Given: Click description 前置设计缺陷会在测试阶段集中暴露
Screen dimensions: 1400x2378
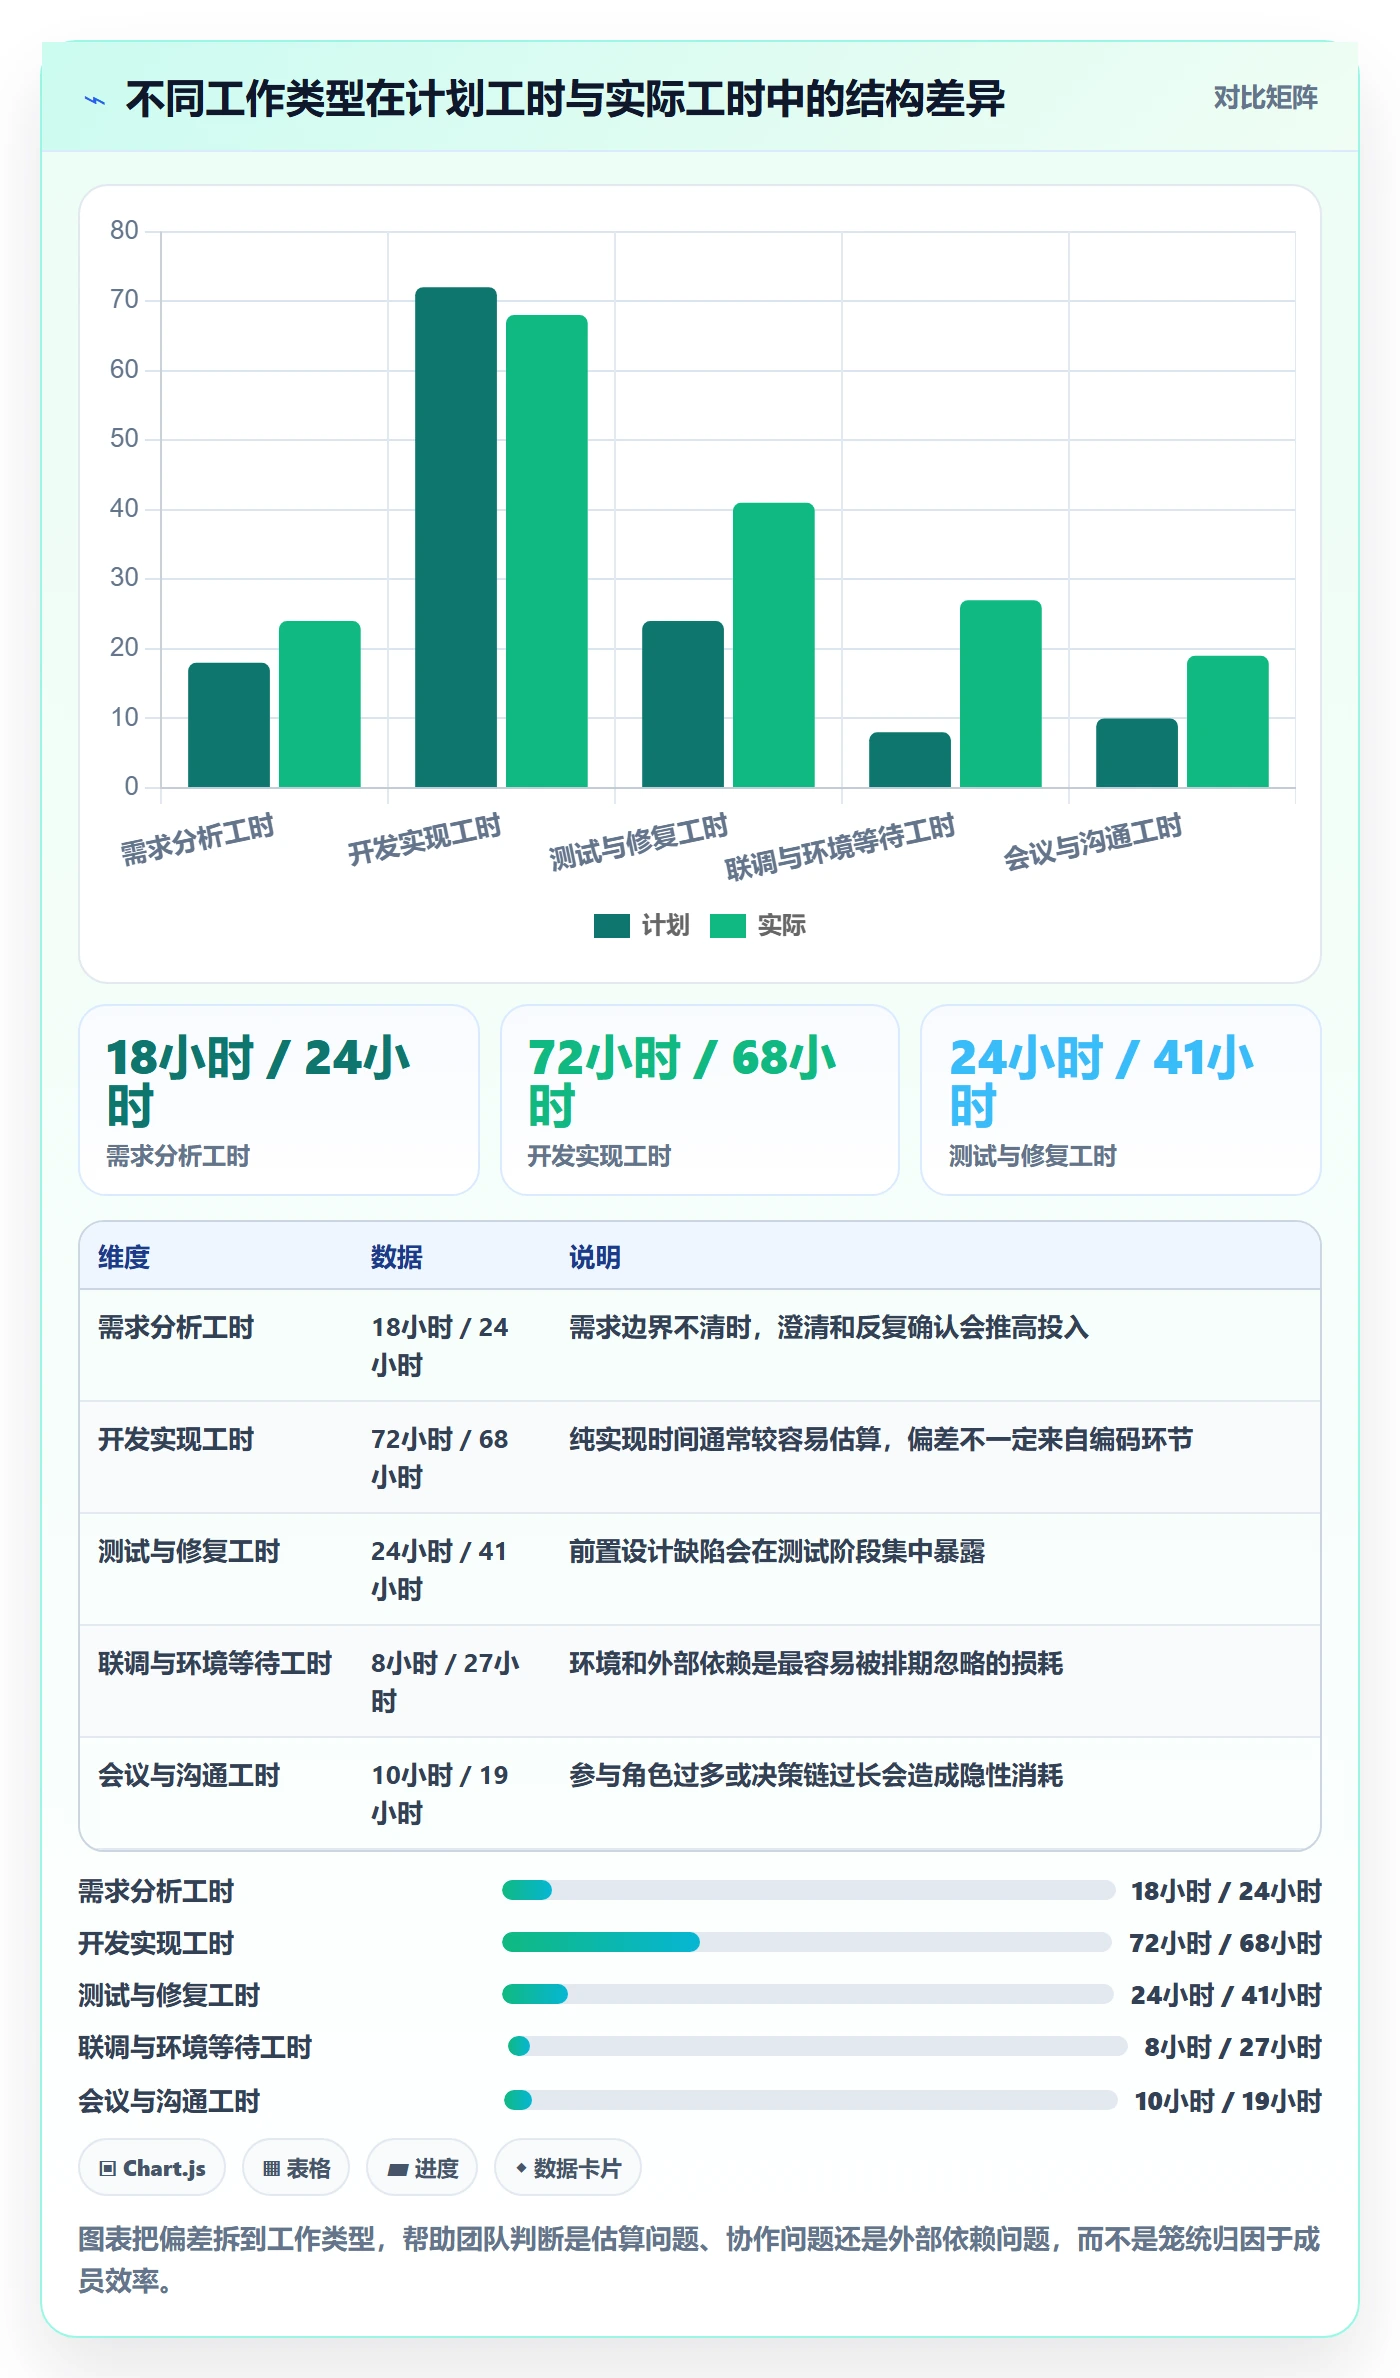Looking at the screenshot, I should pyautogui.click(x=777, y=1551).
